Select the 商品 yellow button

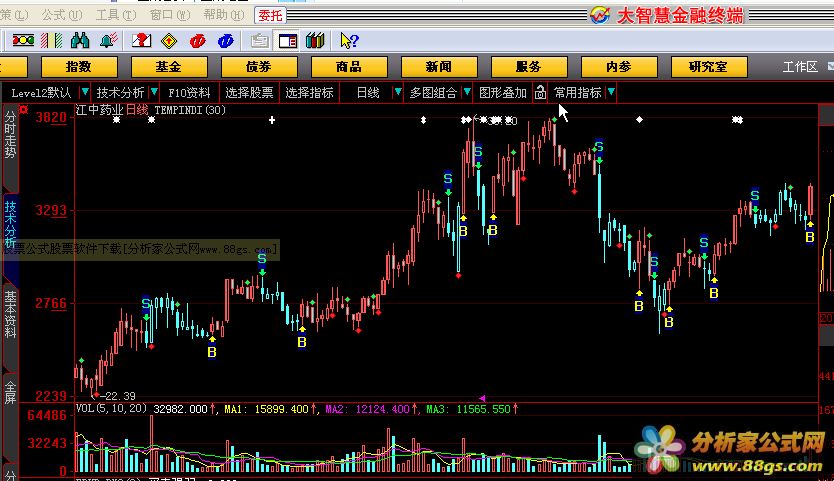coord(349,67)
